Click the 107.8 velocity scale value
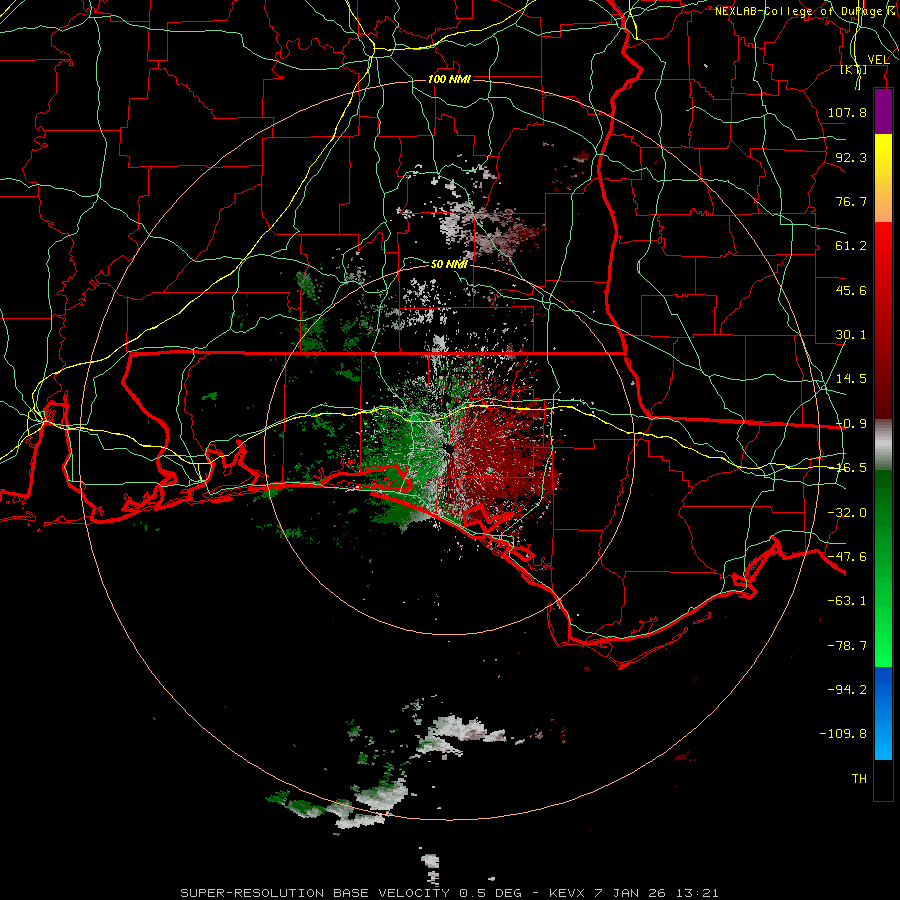Screen dimensions: 900x900 pos(847,112)
